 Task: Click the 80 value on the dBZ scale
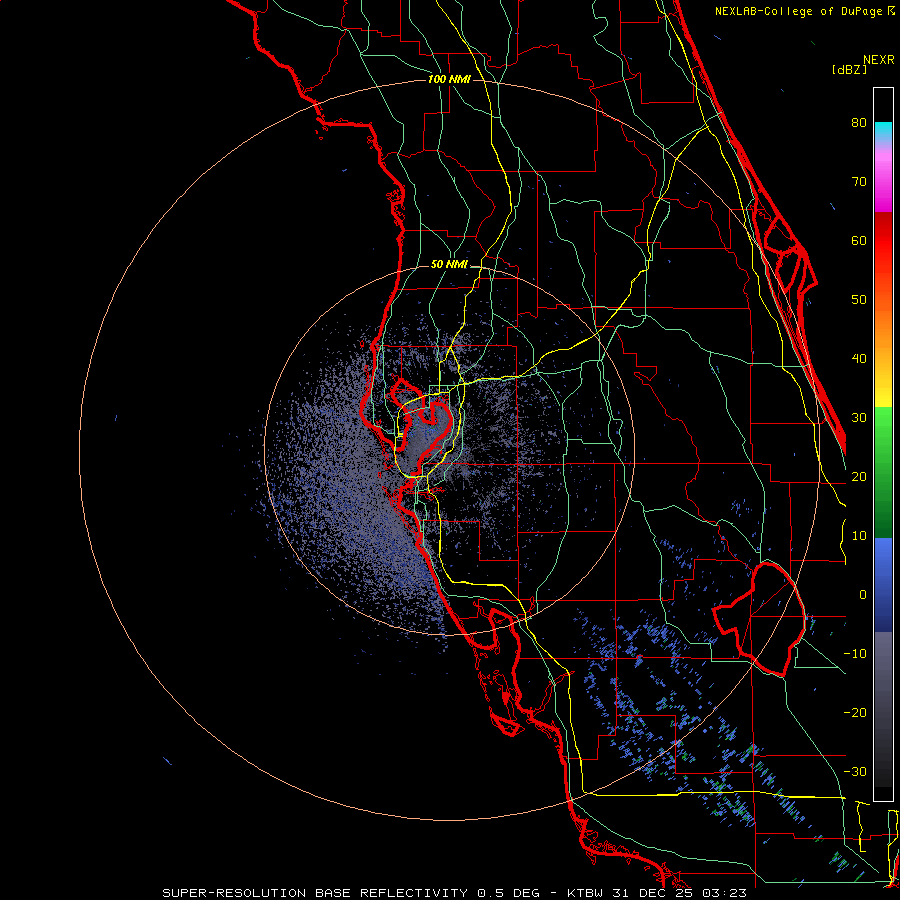coord(859,123)
